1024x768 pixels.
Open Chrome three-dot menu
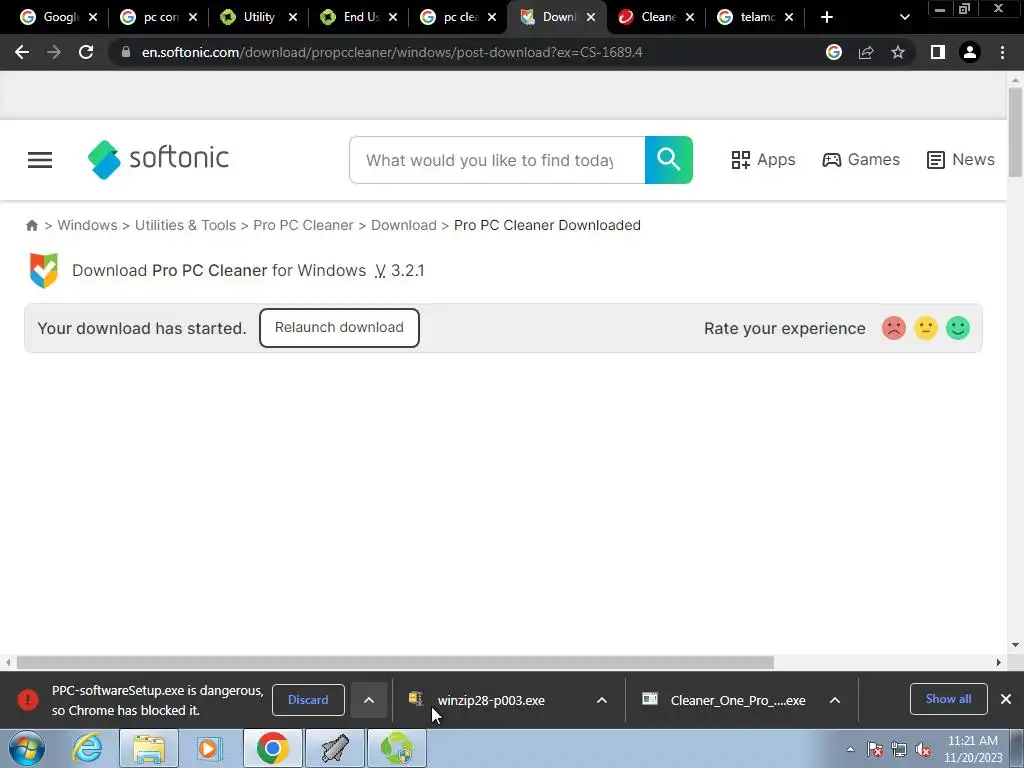1002,52
